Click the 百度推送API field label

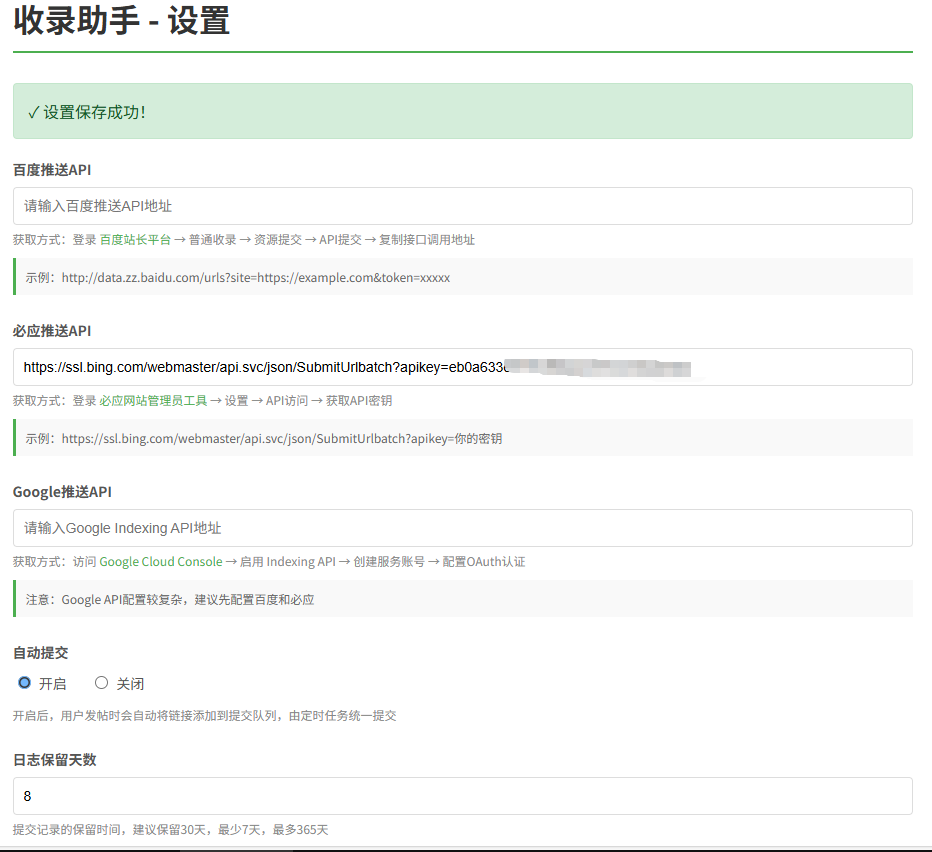point(52,170)
